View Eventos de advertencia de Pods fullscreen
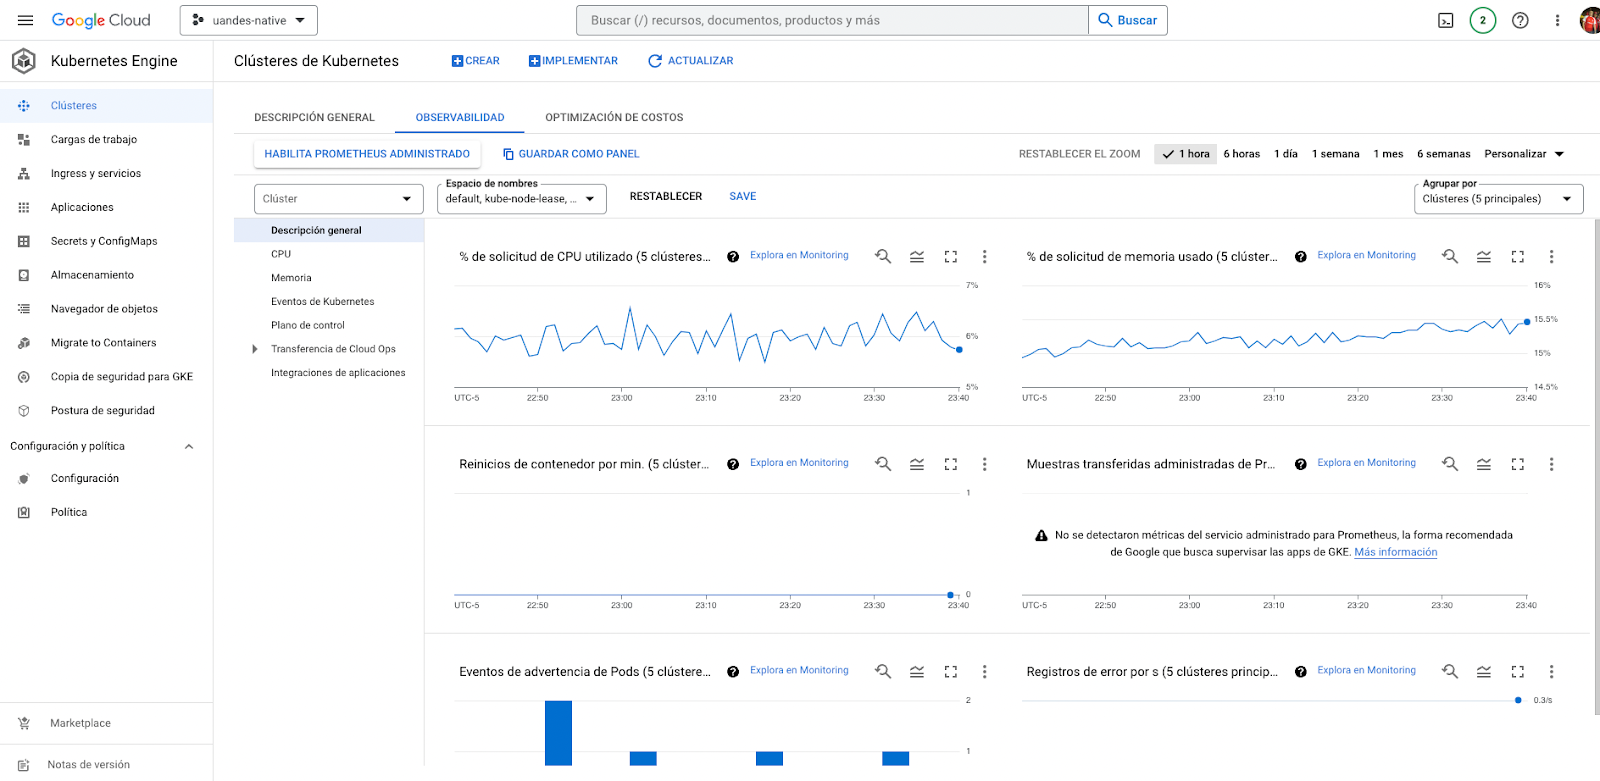 coord(951,672)
